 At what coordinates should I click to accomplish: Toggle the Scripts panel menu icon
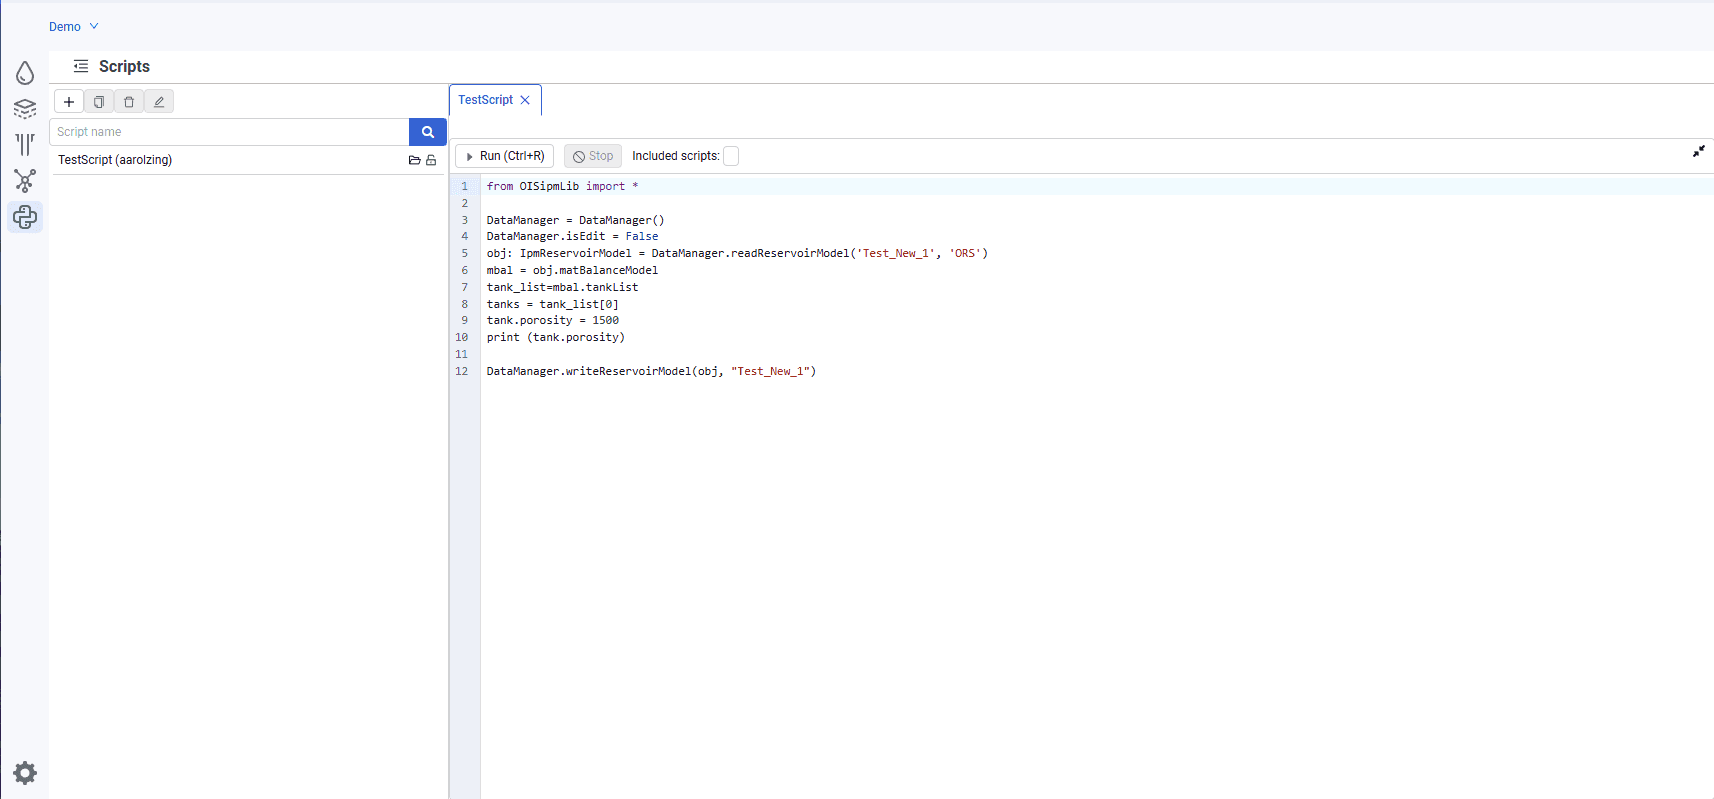tap(81, 66)
